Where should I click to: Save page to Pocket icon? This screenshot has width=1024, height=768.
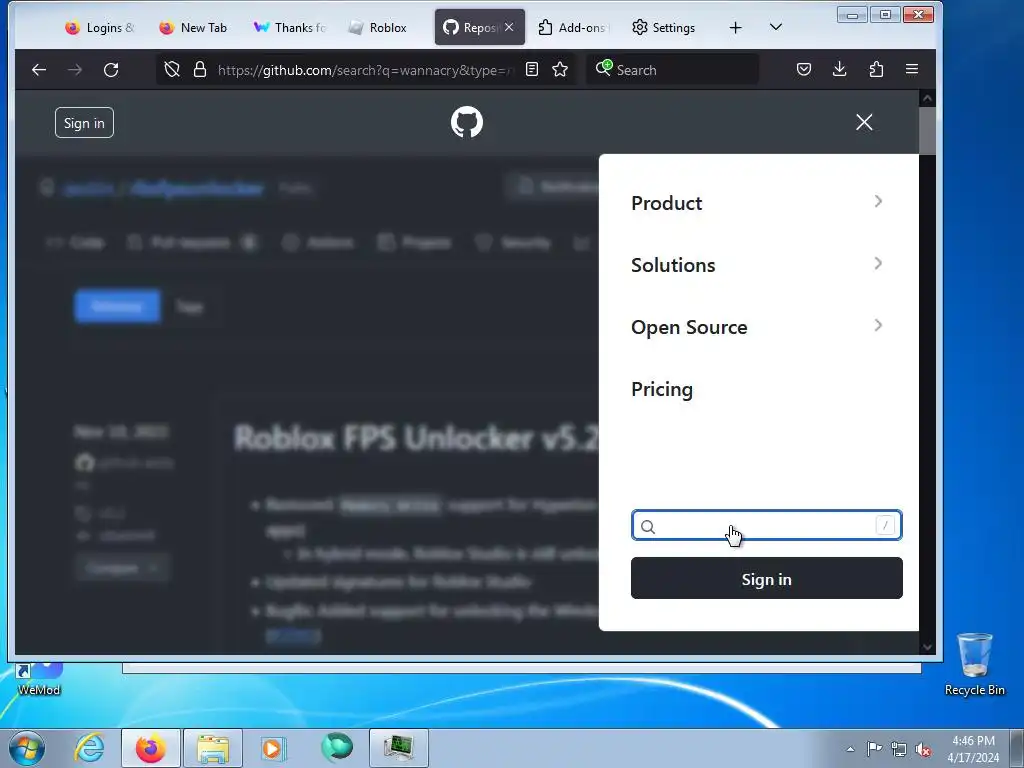804,69
